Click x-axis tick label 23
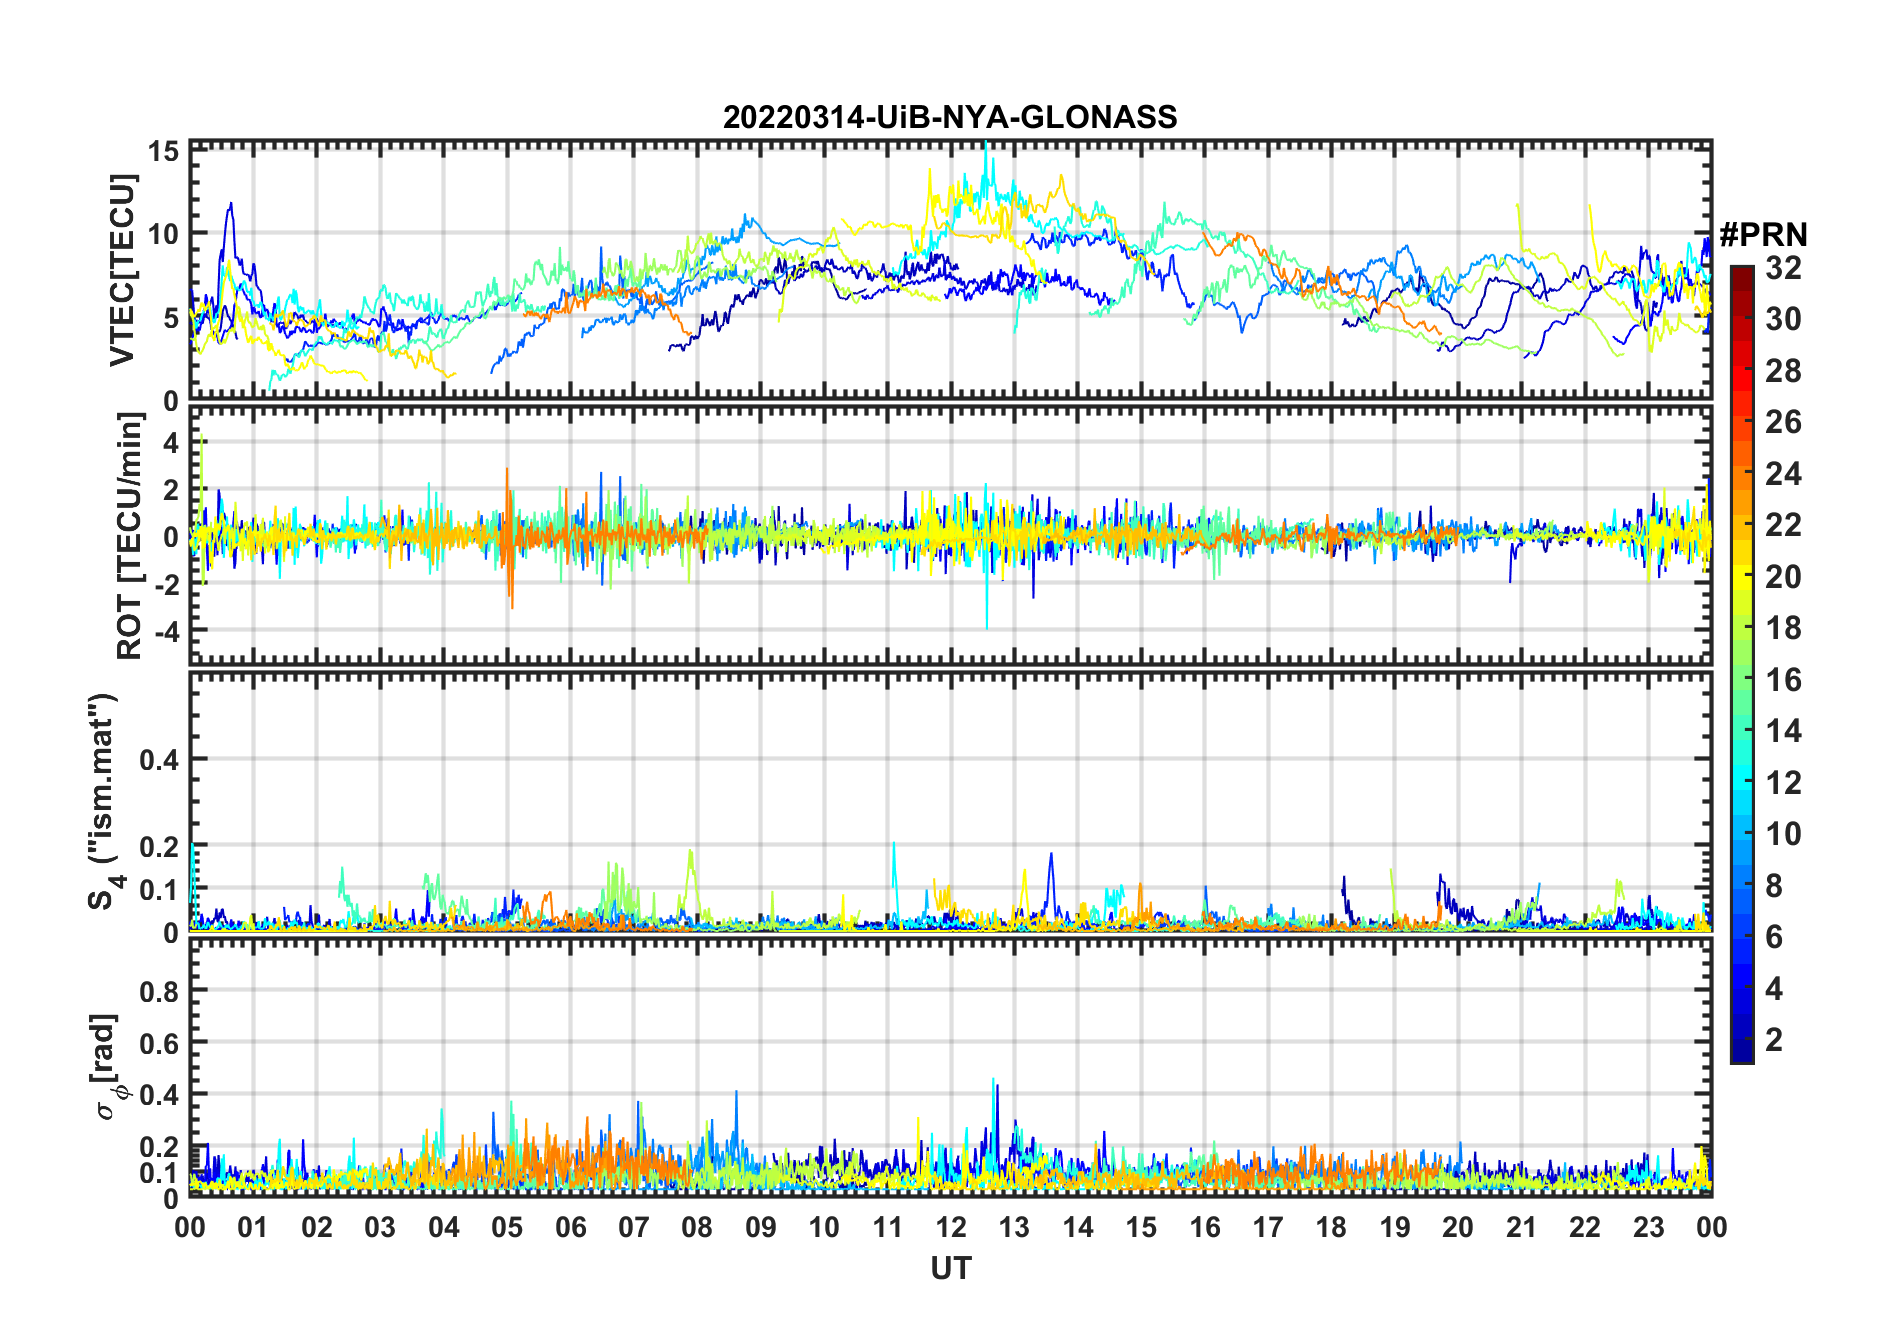The width and height of the screenshot is (1902, 1330). pyautogui.click(x=1648, y=1228)
